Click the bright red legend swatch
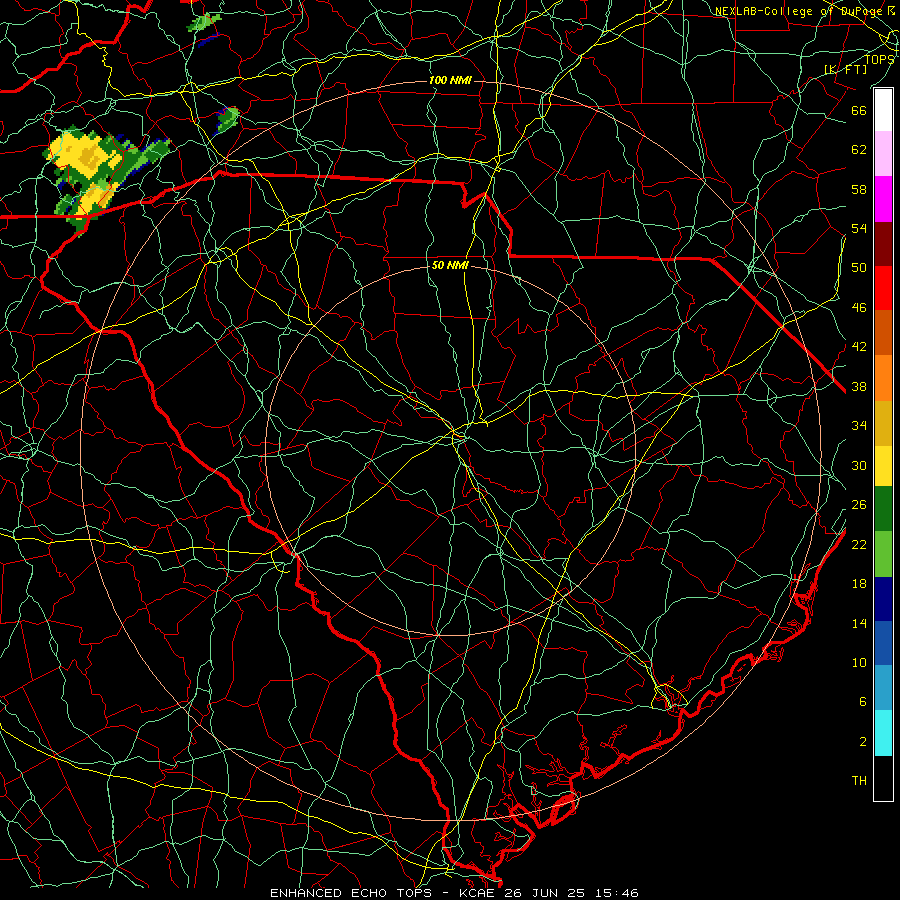This screenshot has width=900, height=900. point(883,288)
